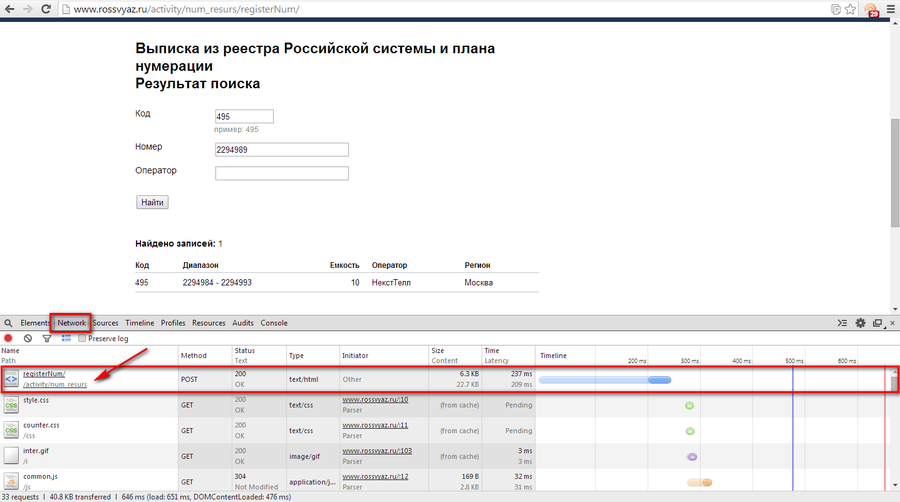This screenshot has height=502, width=900.
Task: Clear the network log with the clear icon
Action: (28, 338)
